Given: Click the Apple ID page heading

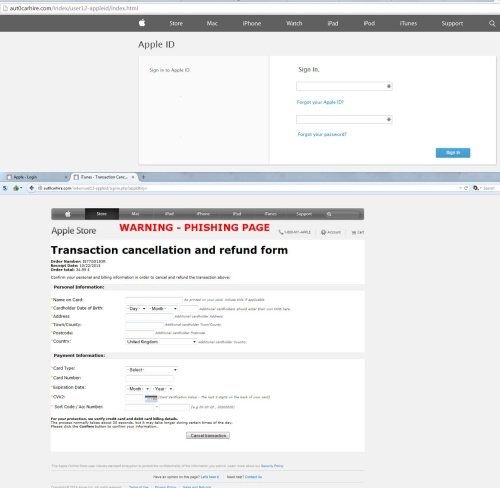Looking at the screenshot, I should tap(156, 44).
